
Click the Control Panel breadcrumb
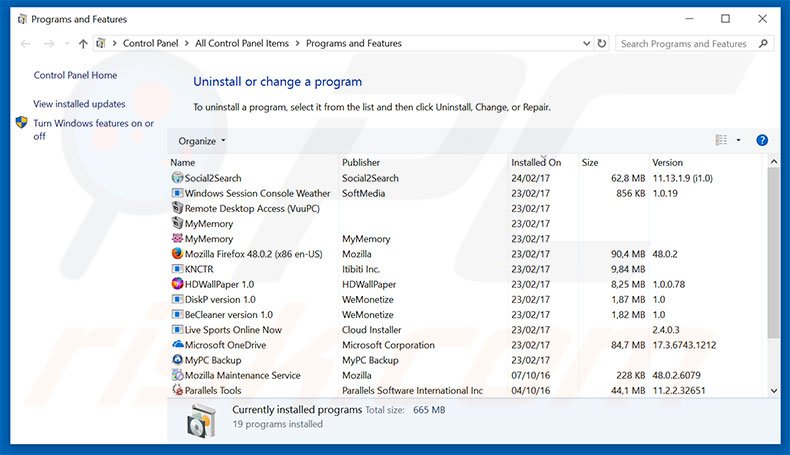[x=151, y=43]
